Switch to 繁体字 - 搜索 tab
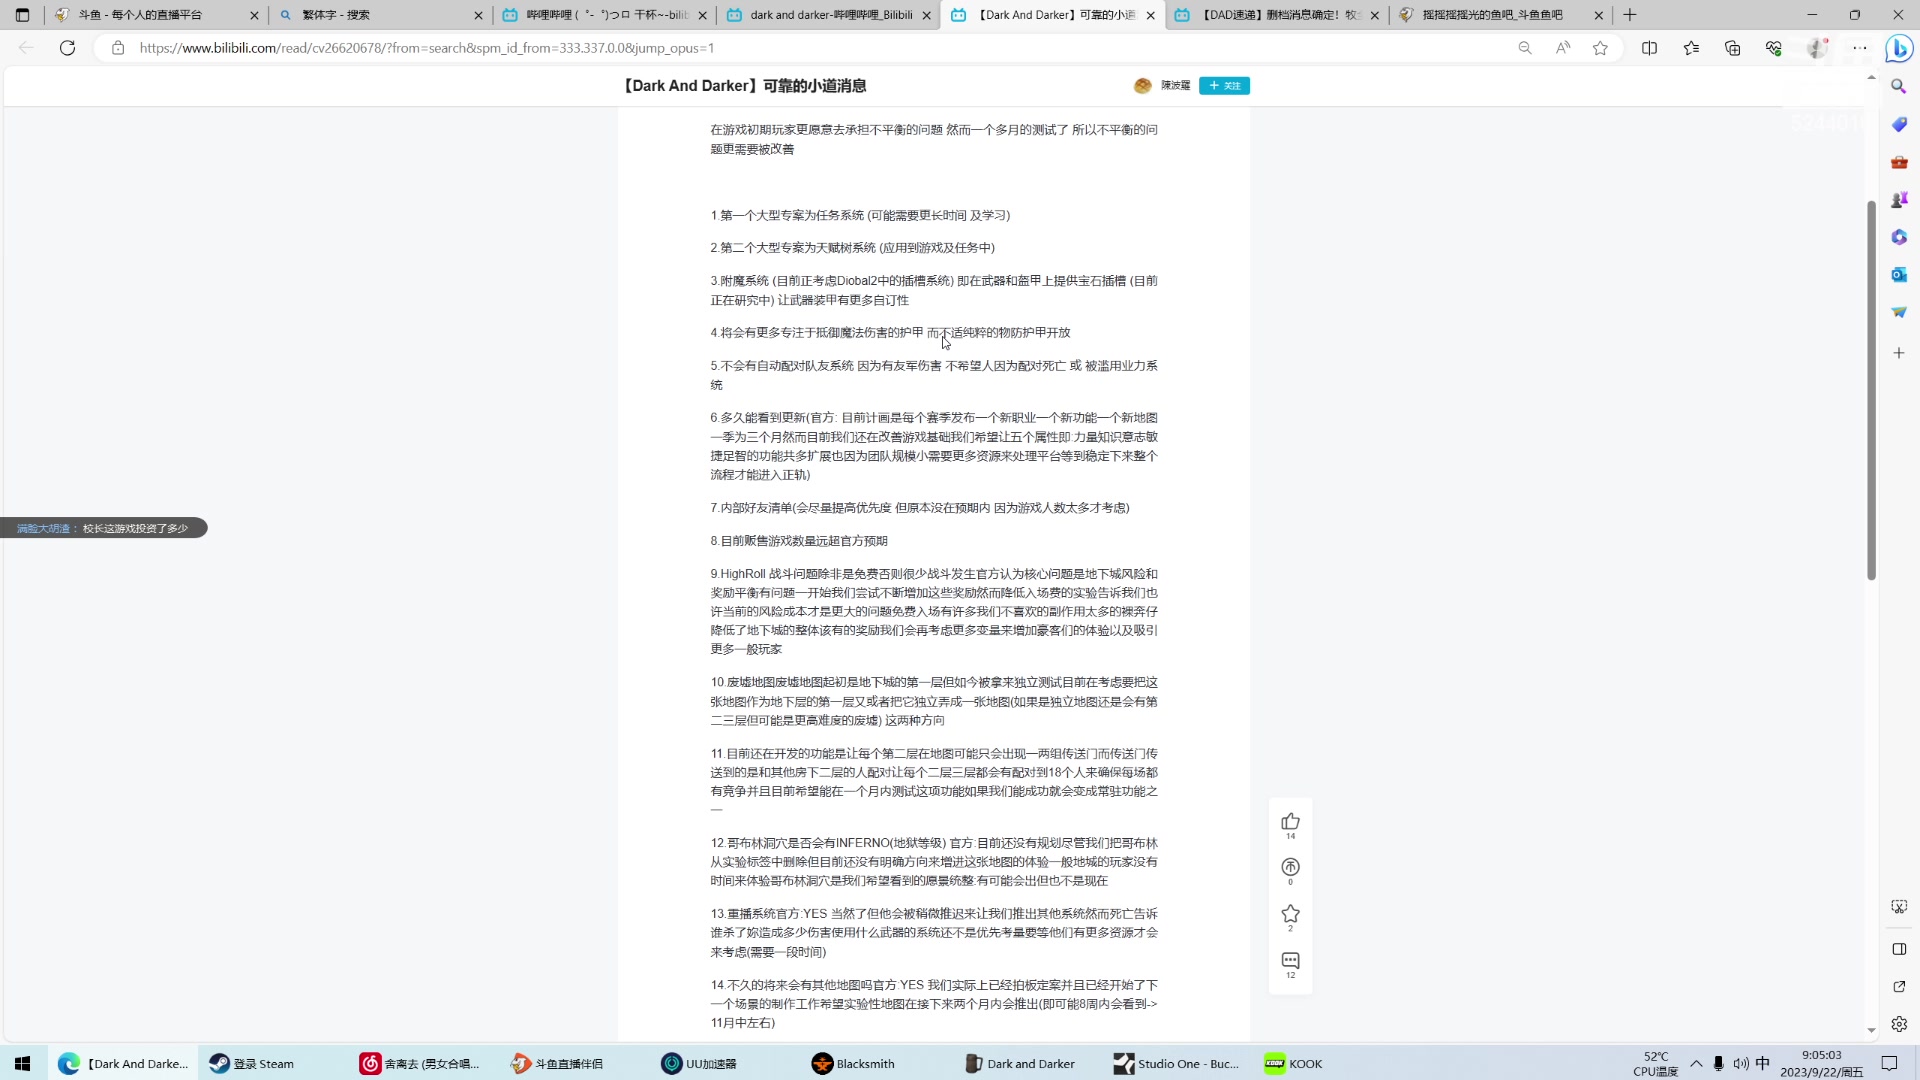The image size is (1920, 1080). click(x=380, y=15)
